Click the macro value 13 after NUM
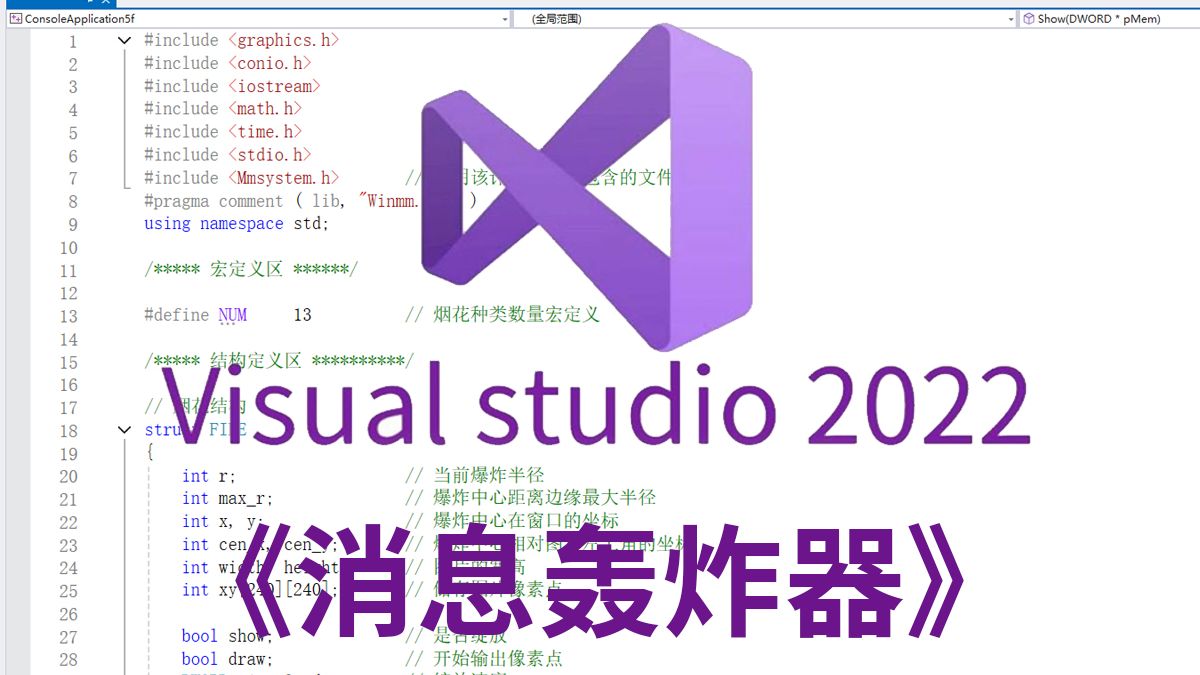 [302, 316]
